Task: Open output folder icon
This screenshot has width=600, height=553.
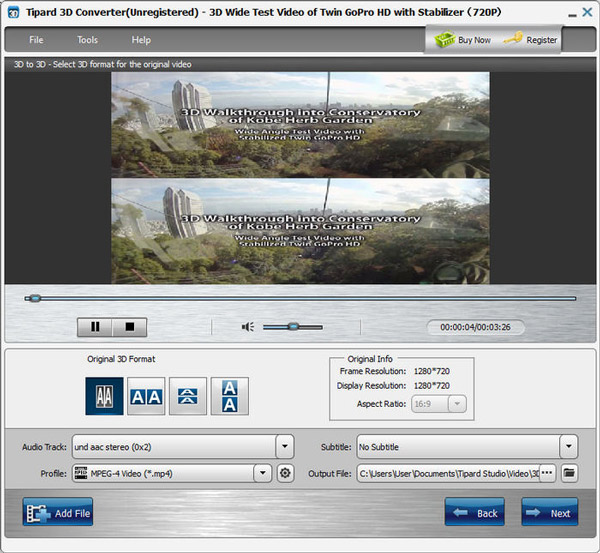Action: [569, 473]
